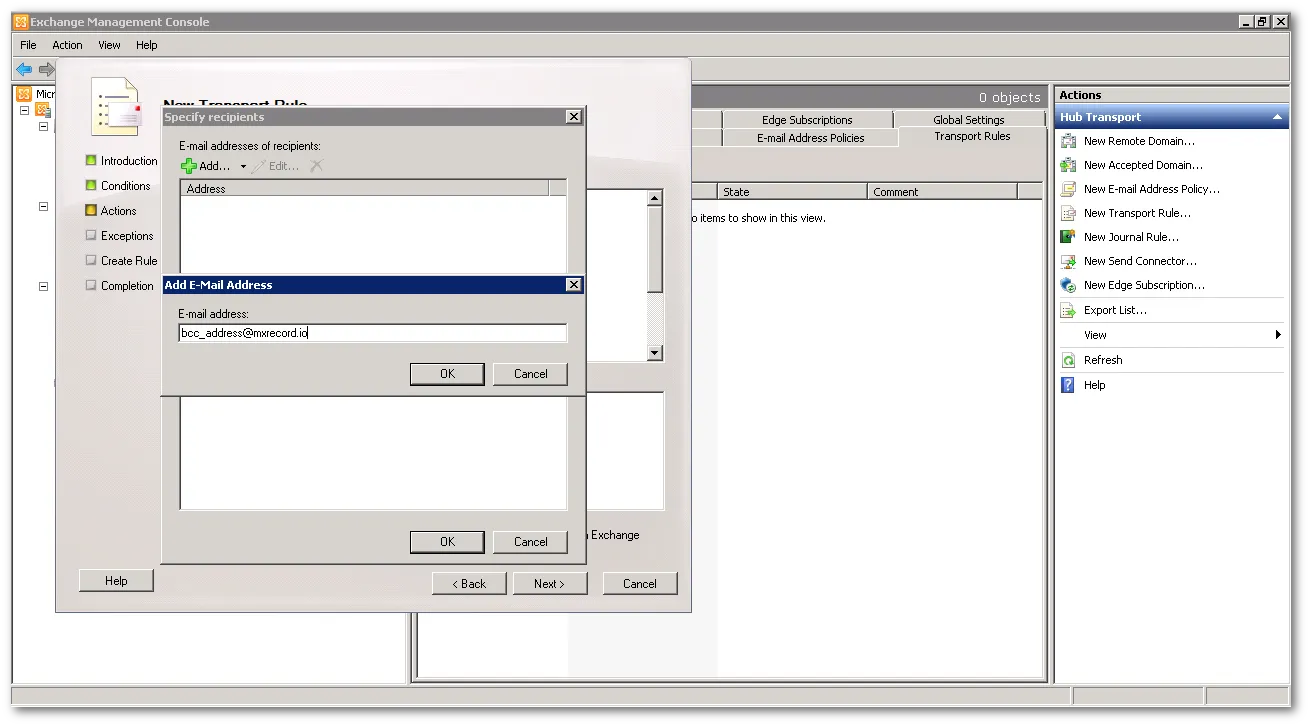Create a New Send Connector
The image size is (1310, 726).
pos(1139,260)
